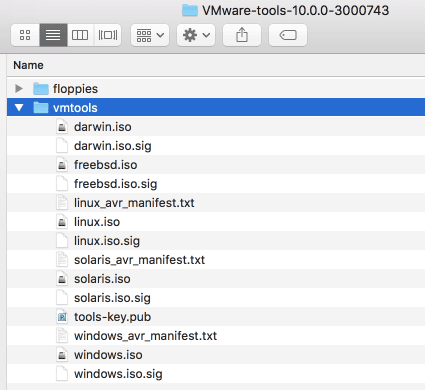Click the windows.iso disk image icon
Viewport: 425px width, 390px height.
[x=62, y=355]
